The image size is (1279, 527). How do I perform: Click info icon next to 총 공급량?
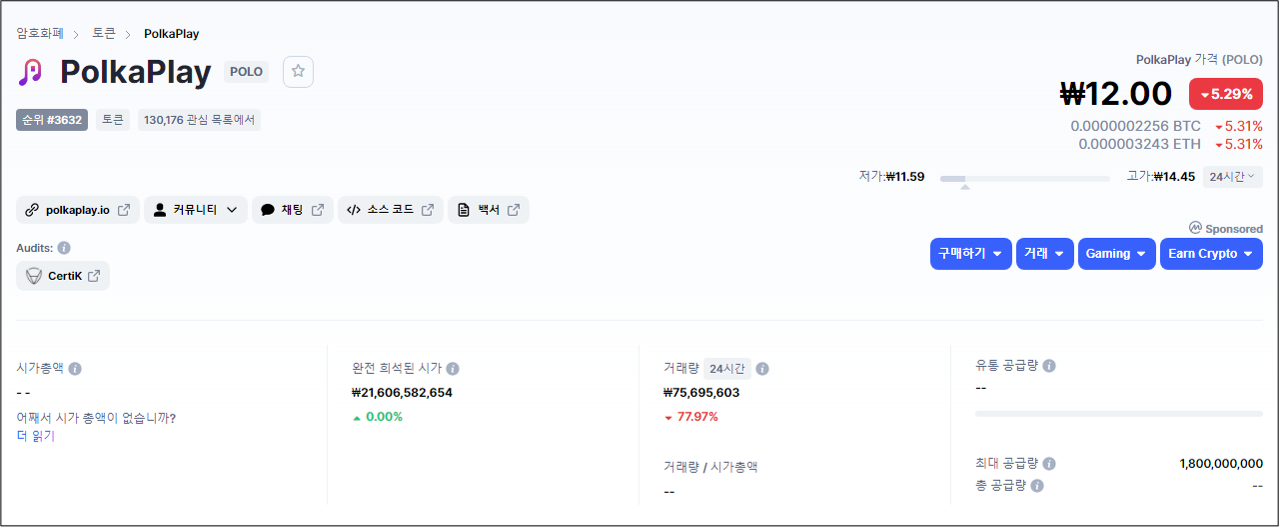(1037, 486)
